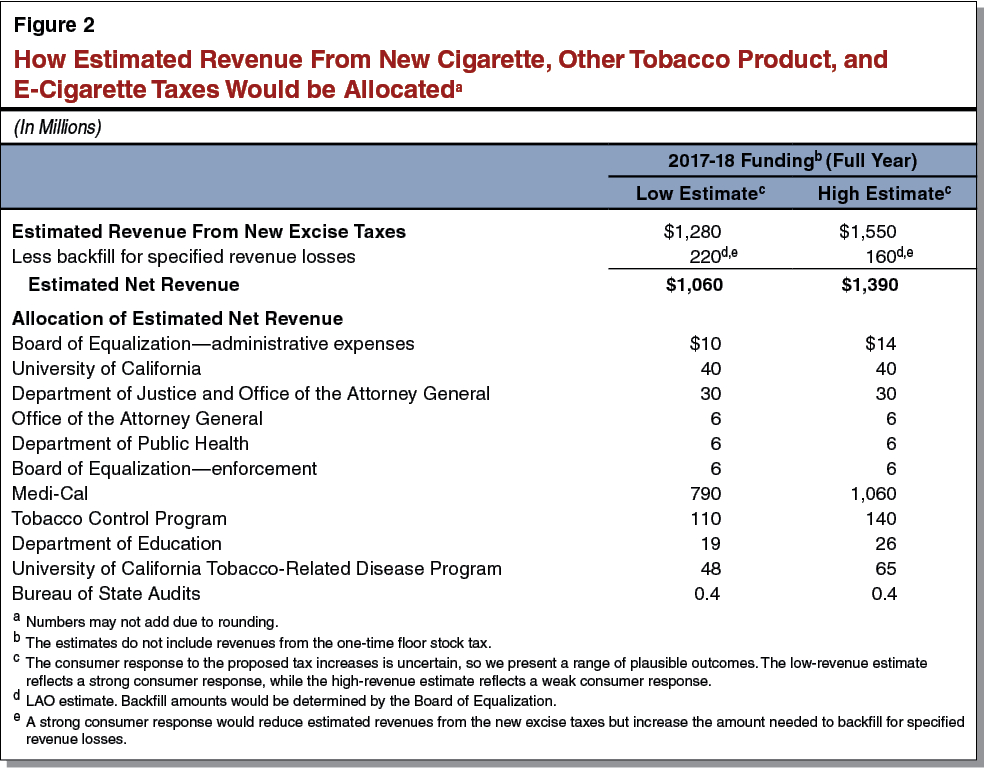Click the $1,280 value
This screenshot has height=768, width=984.
click(x=703, y=231)
